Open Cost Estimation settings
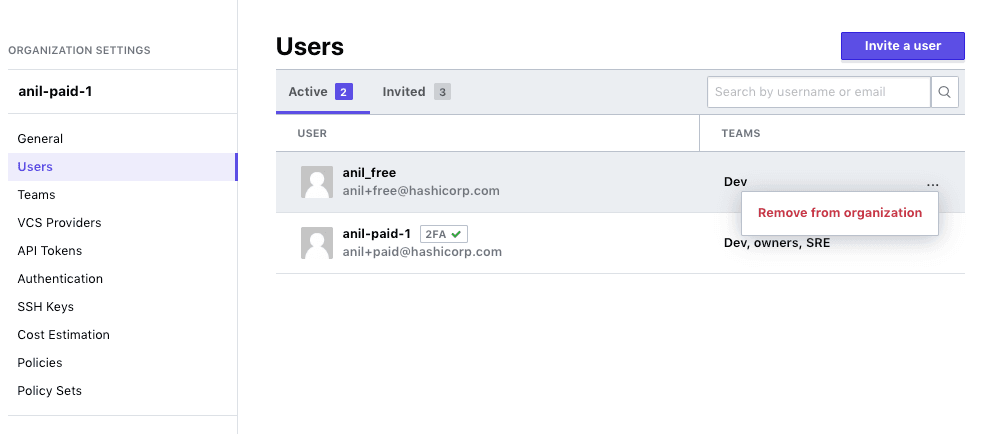Image resolution: width=989 pixels, height=434 pixels. (x=63, y=335)
